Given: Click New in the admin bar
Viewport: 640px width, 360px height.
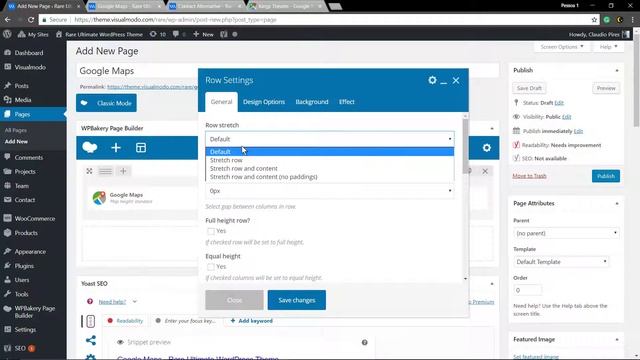Looking at the screenshot, I should [x=203, y=34].
